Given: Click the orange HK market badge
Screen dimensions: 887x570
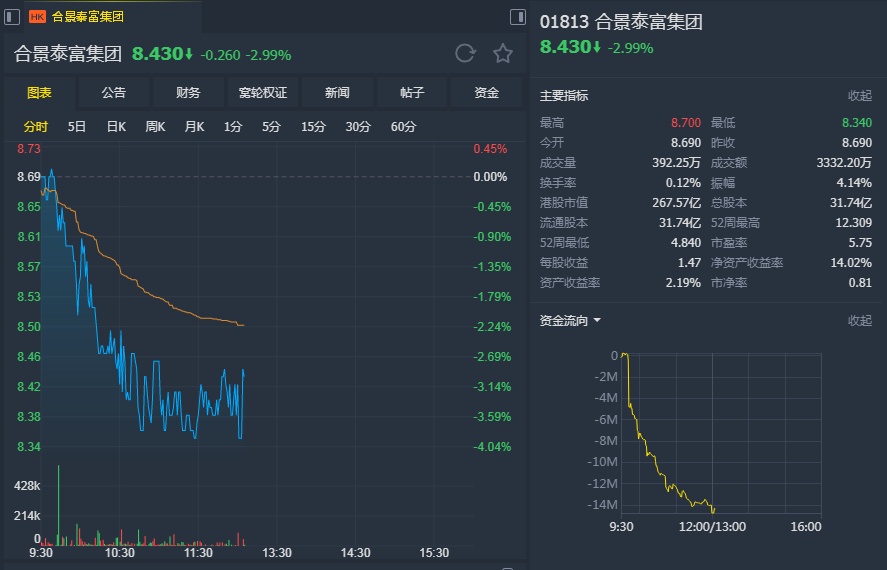Looking at the screenshot, I should coord(37,17).
